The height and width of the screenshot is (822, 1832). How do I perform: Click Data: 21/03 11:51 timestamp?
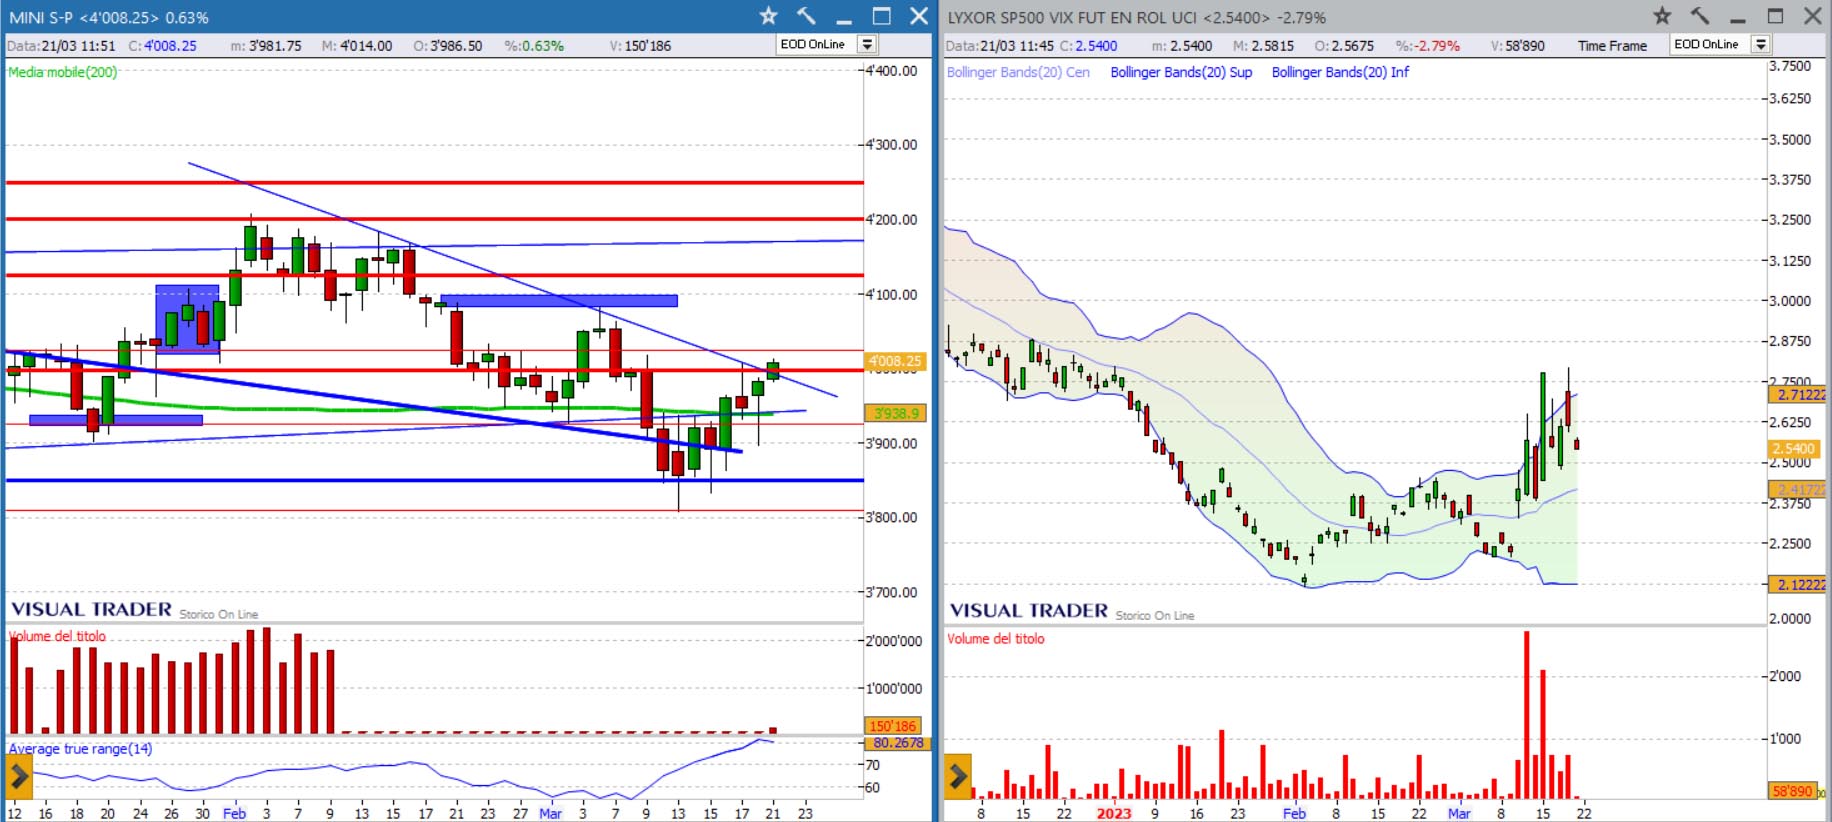(x=61, y=46)
